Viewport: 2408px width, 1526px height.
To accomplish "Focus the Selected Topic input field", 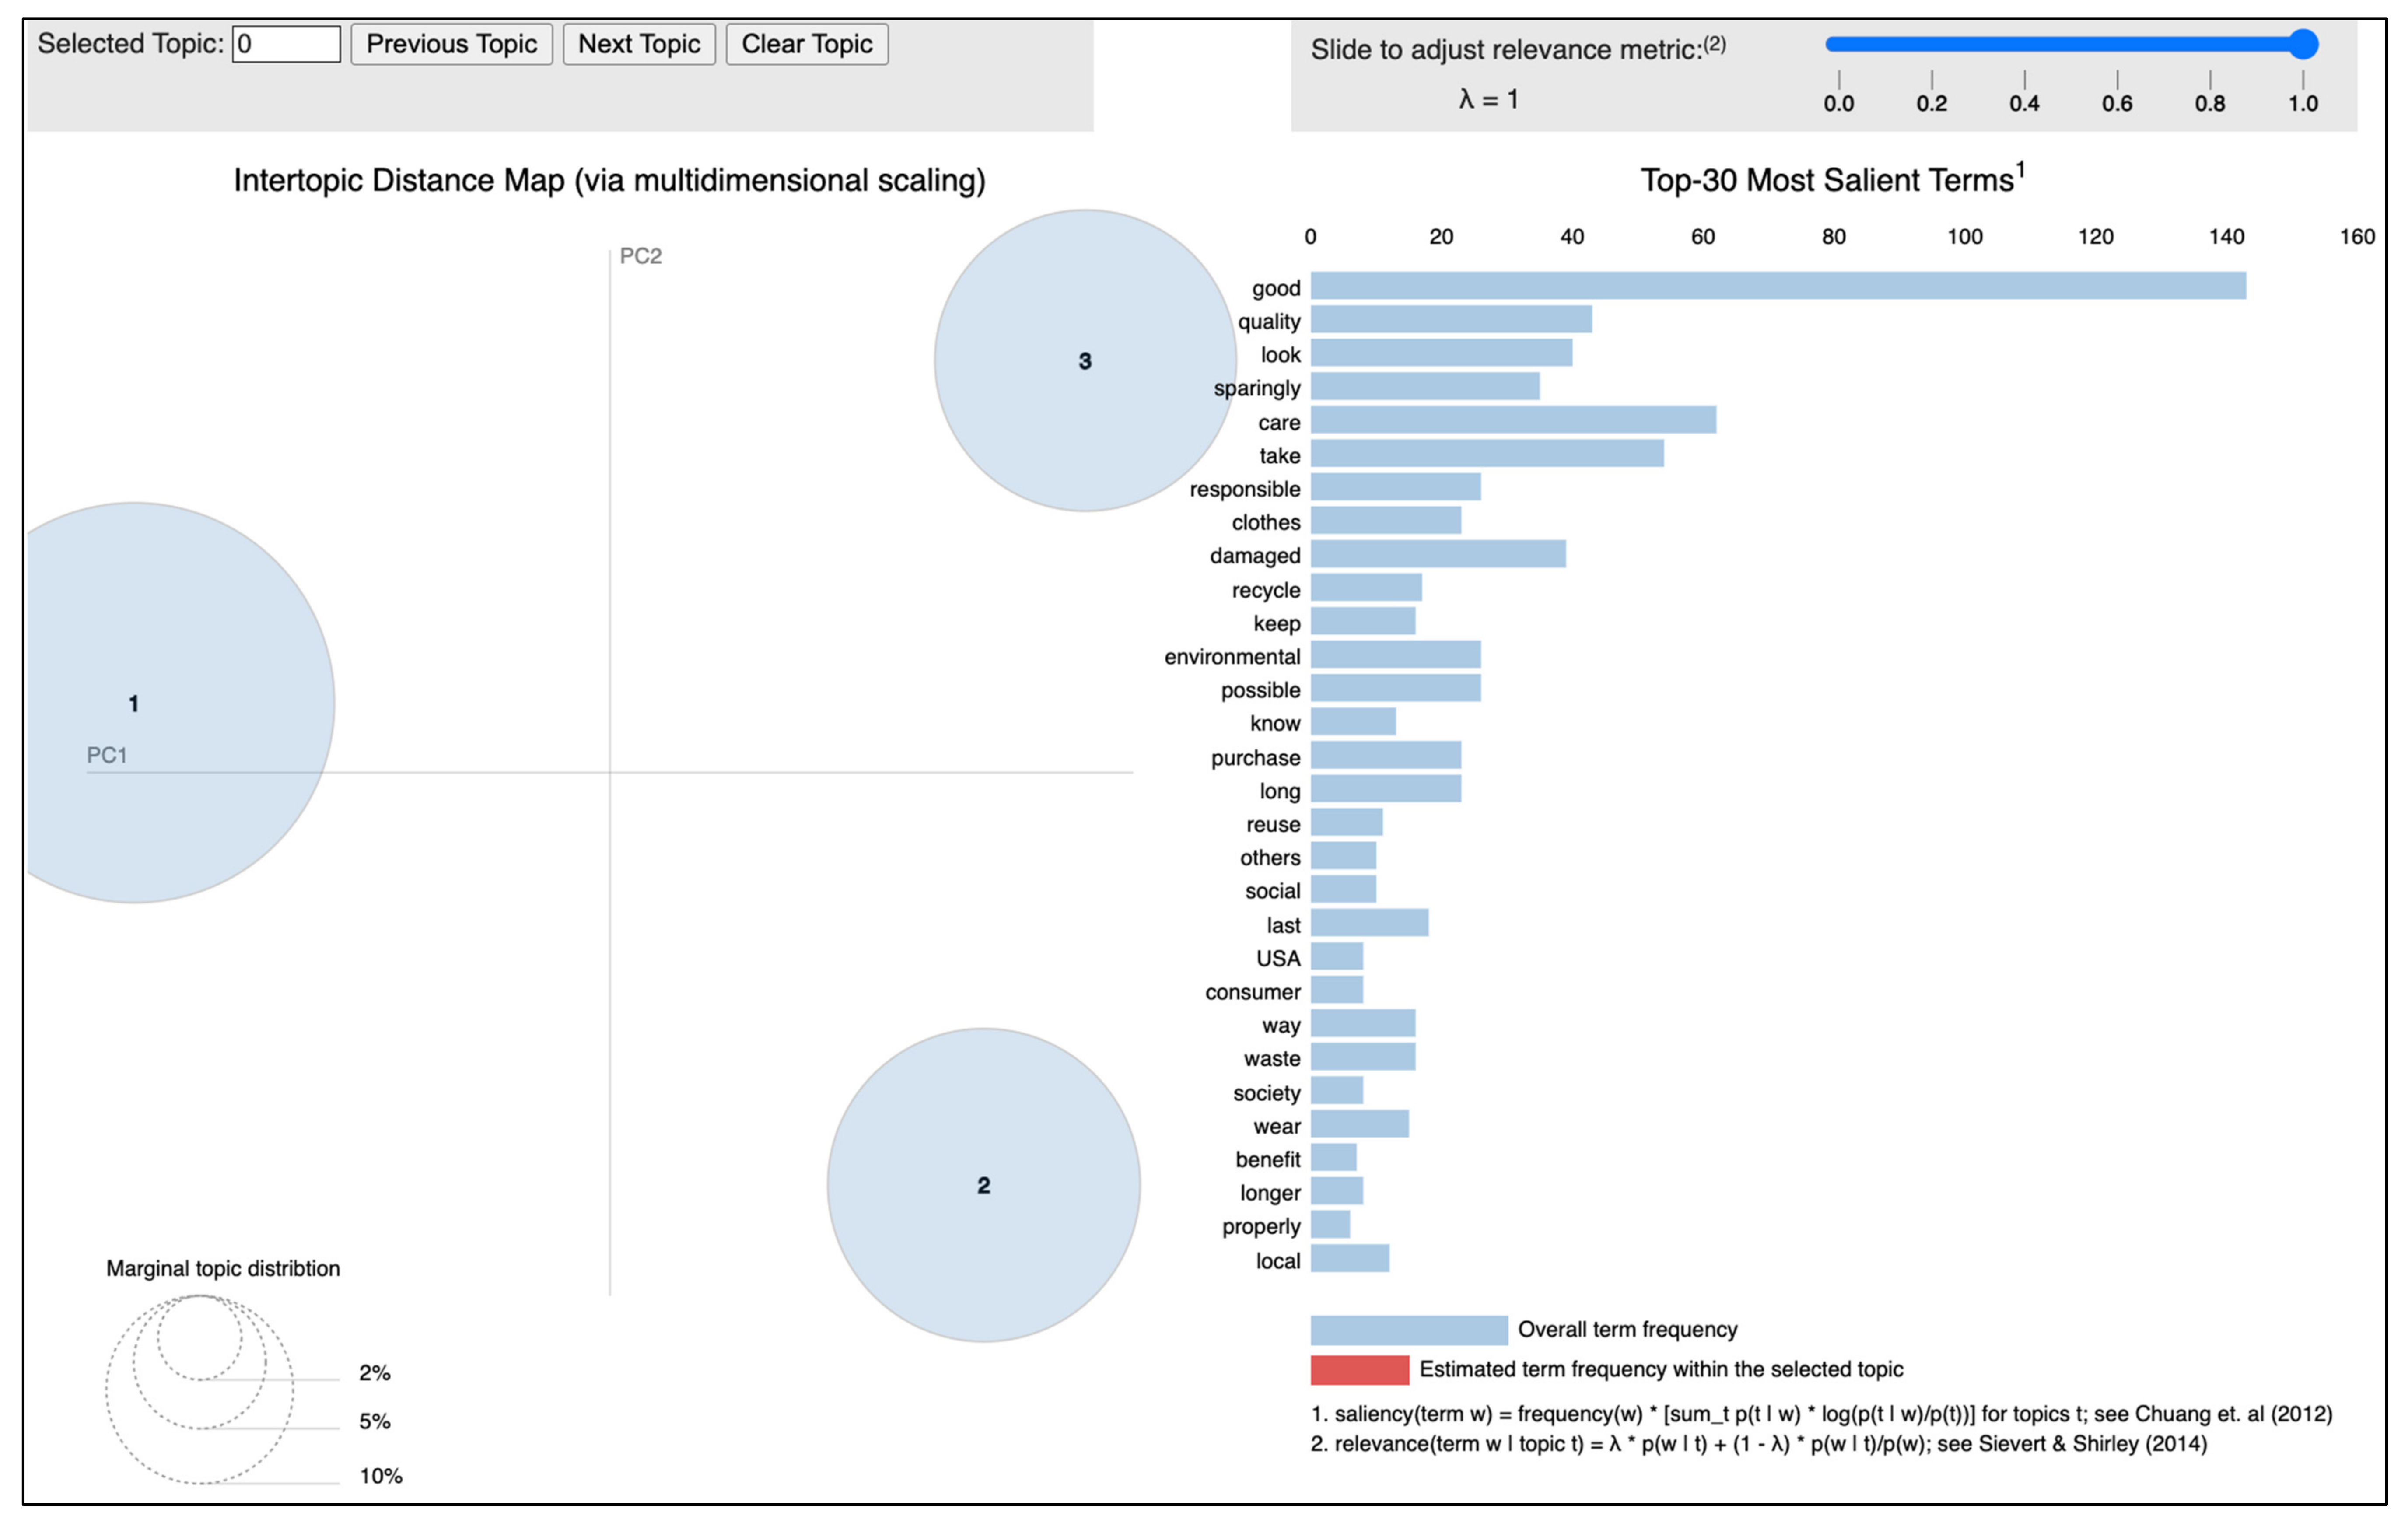I will click(x=286, y=44).
